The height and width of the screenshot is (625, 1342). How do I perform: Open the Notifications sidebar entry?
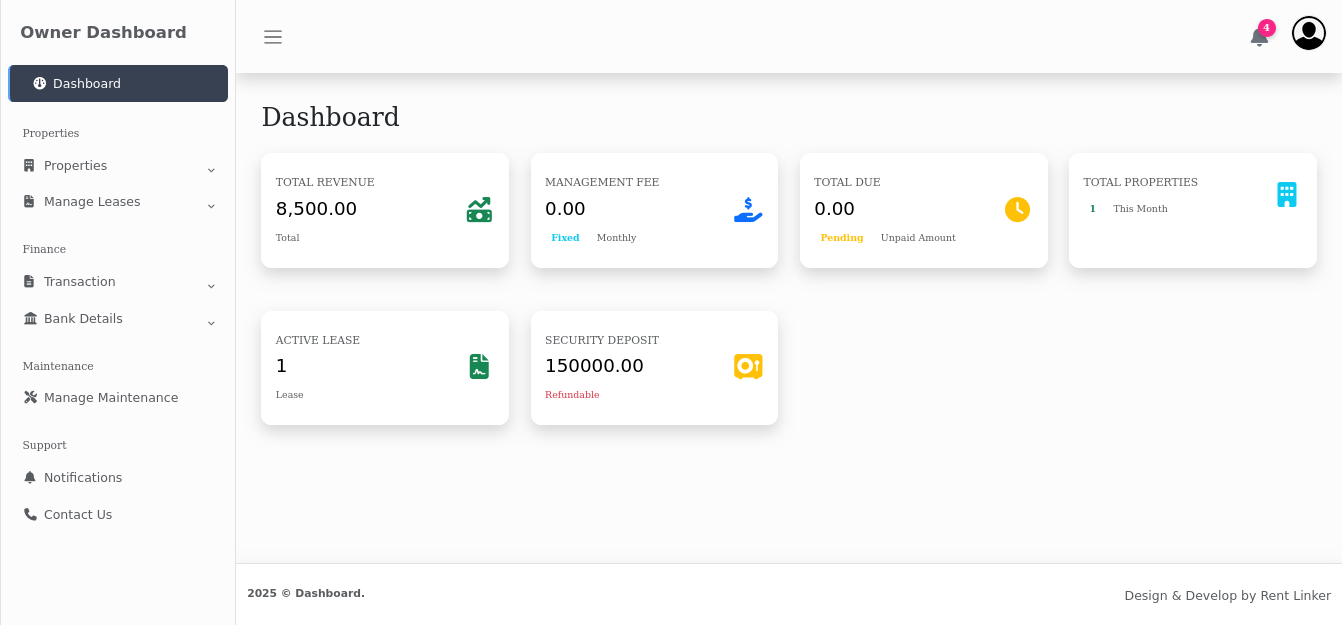83,477
